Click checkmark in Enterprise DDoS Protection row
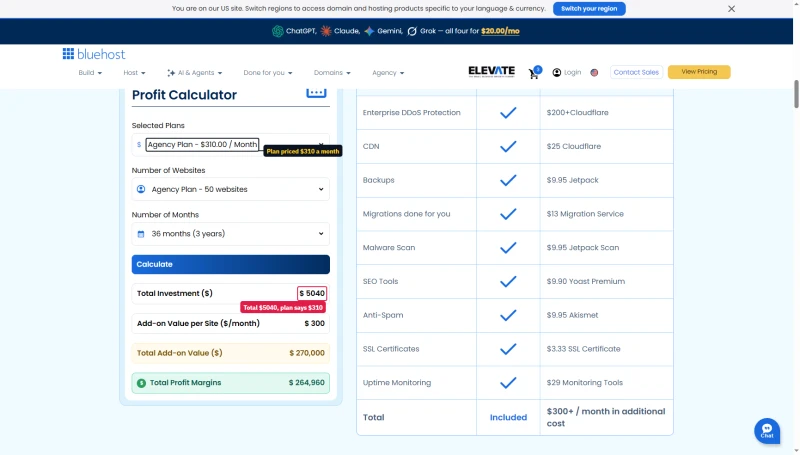Viewport: 800px width, 455px height. (x=508, y=113)
